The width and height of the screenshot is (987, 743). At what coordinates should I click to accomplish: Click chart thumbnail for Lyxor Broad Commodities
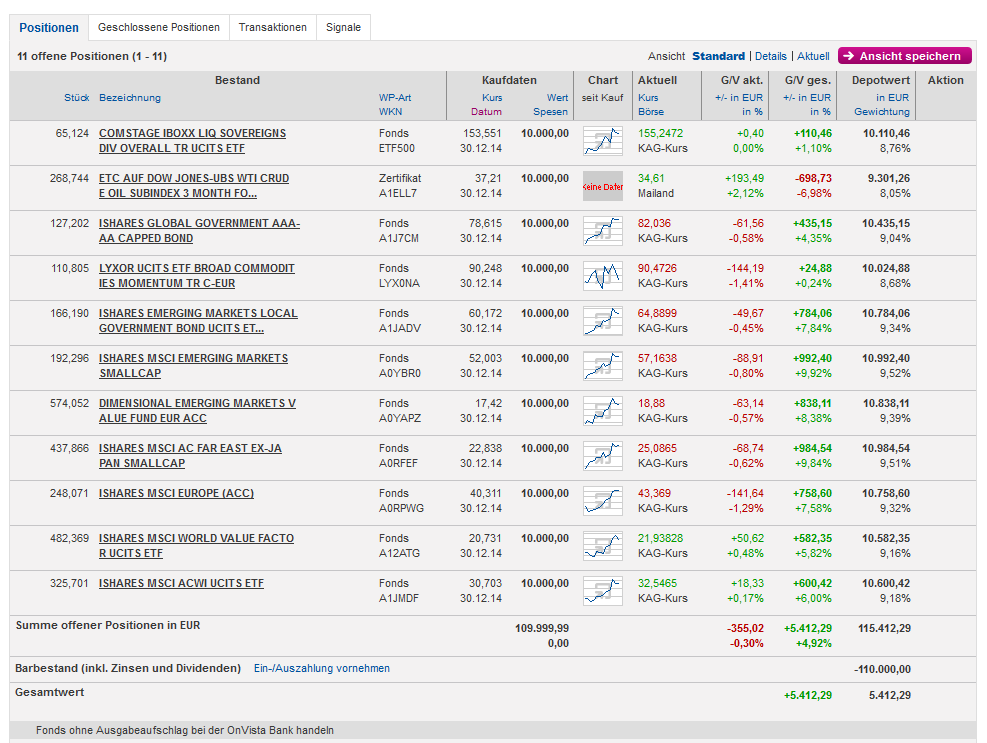(602, 276)
